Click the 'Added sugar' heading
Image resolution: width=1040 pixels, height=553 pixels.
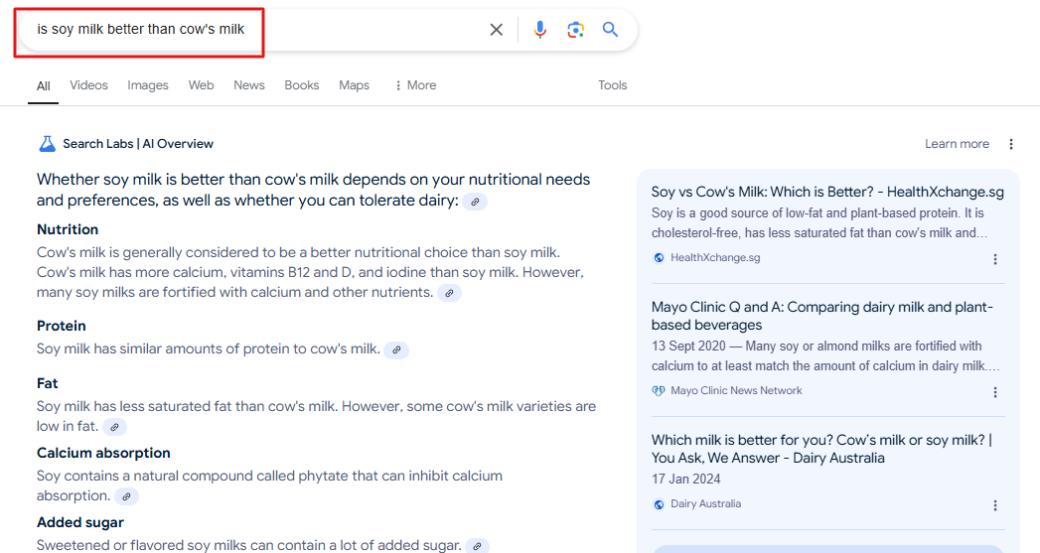click(80, 522)
